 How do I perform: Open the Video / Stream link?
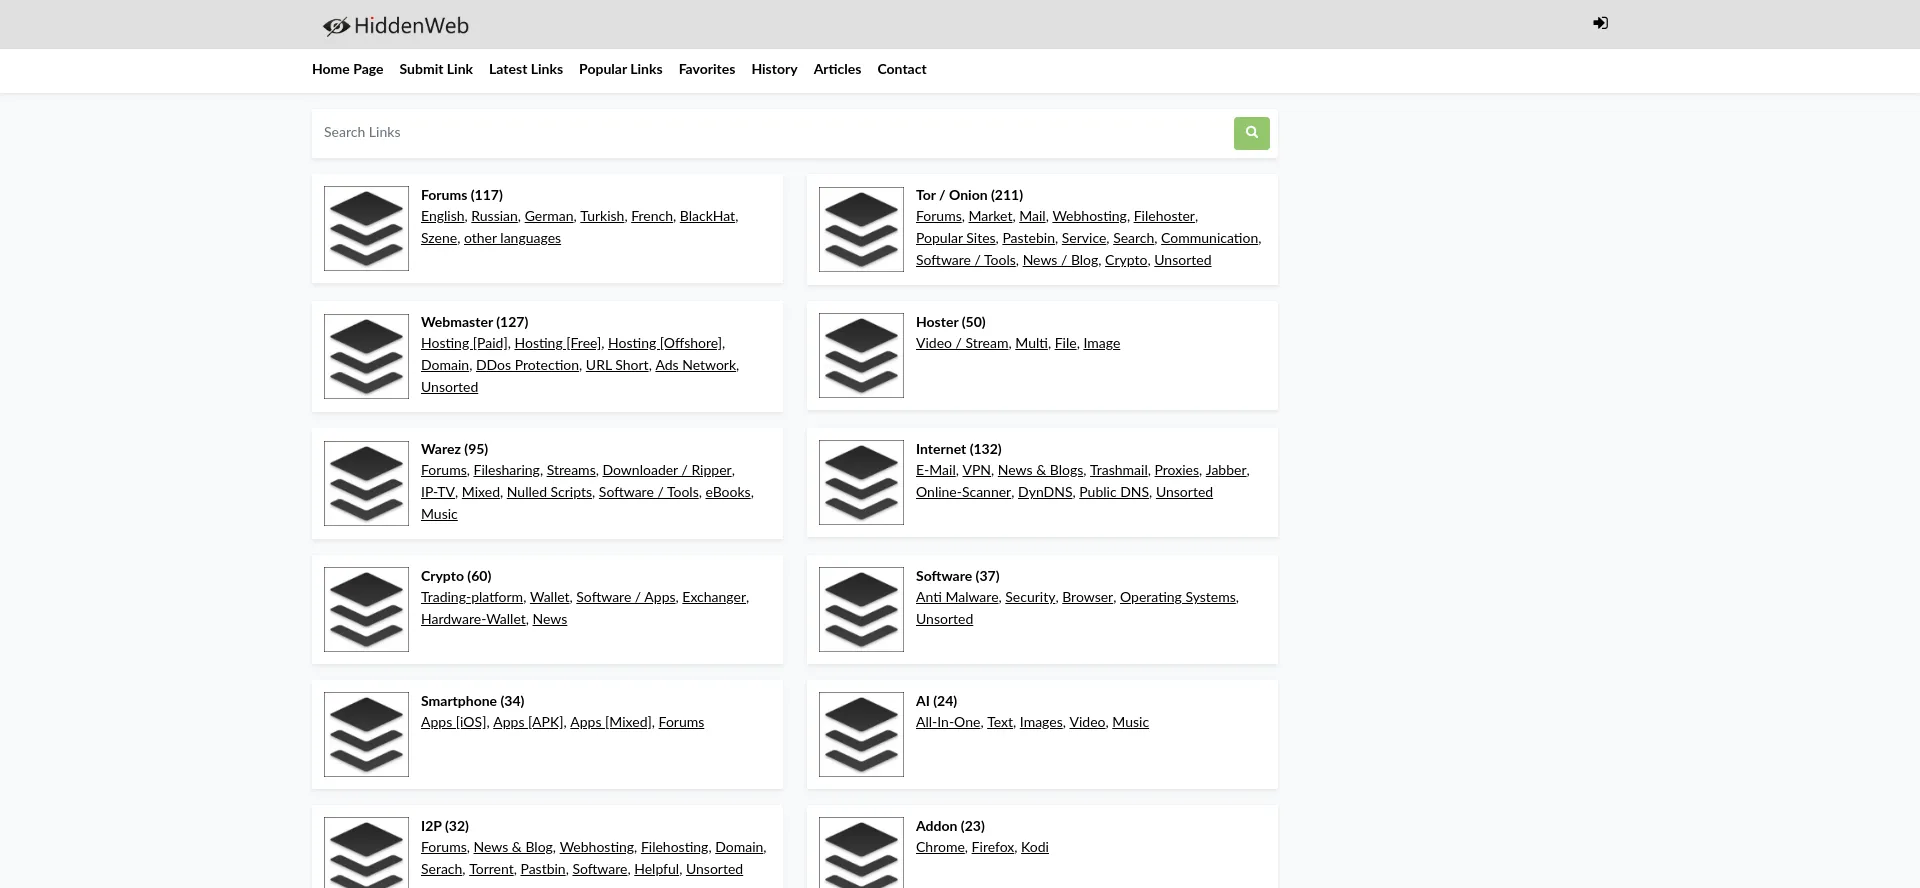[x=962, y=344]
